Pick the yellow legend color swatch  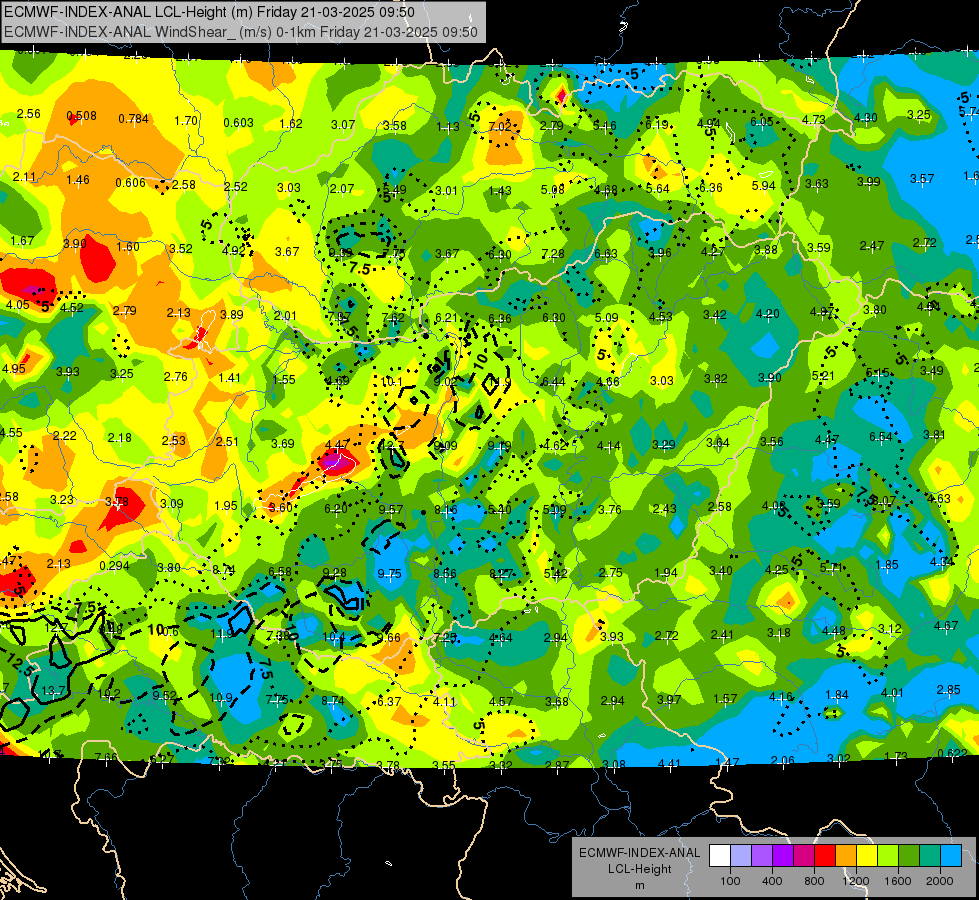point(867,856)
